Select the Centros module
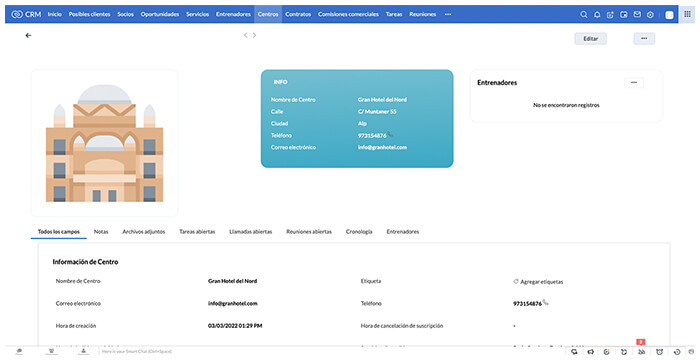The width and height of the screenshot is (700, 360). tap(268, 14)
